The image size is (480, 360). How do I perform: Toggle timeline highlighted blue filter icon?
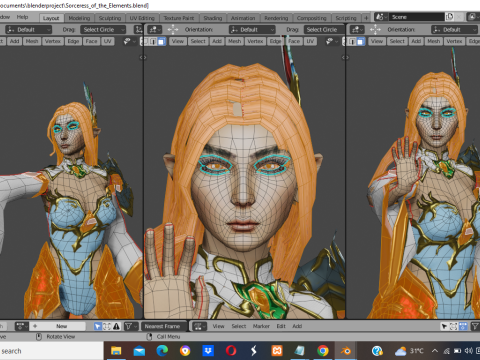tap(463, 326)
